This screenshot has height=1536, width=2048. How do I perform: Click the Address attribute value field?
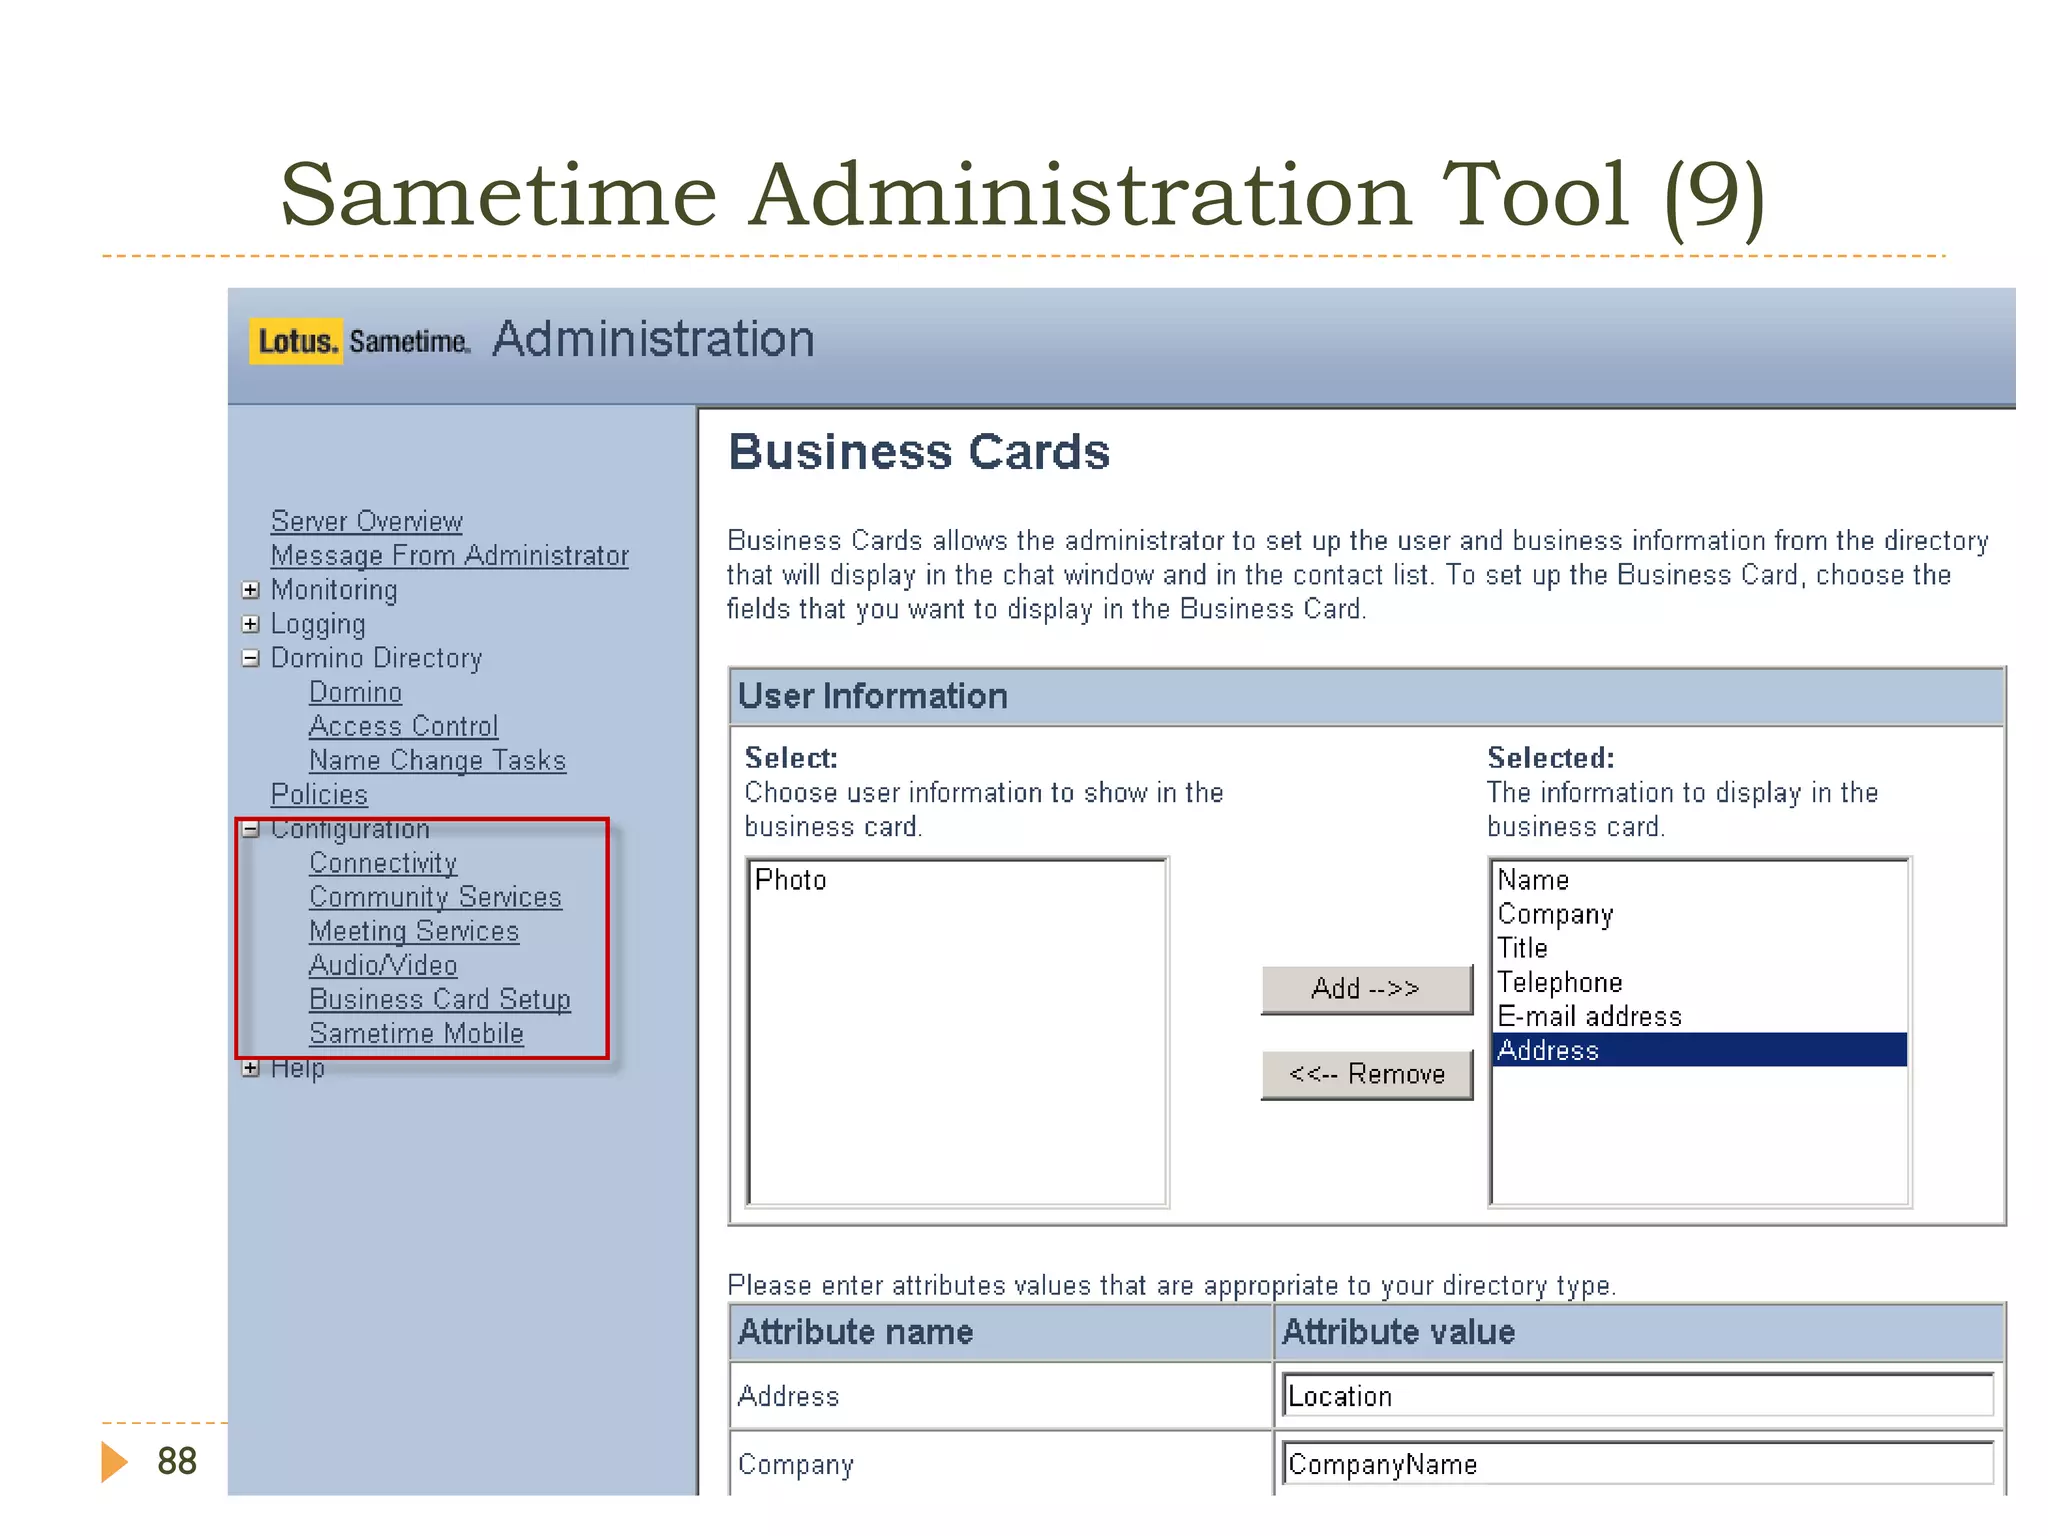pyautogui.click(x=1638, y=1396)
